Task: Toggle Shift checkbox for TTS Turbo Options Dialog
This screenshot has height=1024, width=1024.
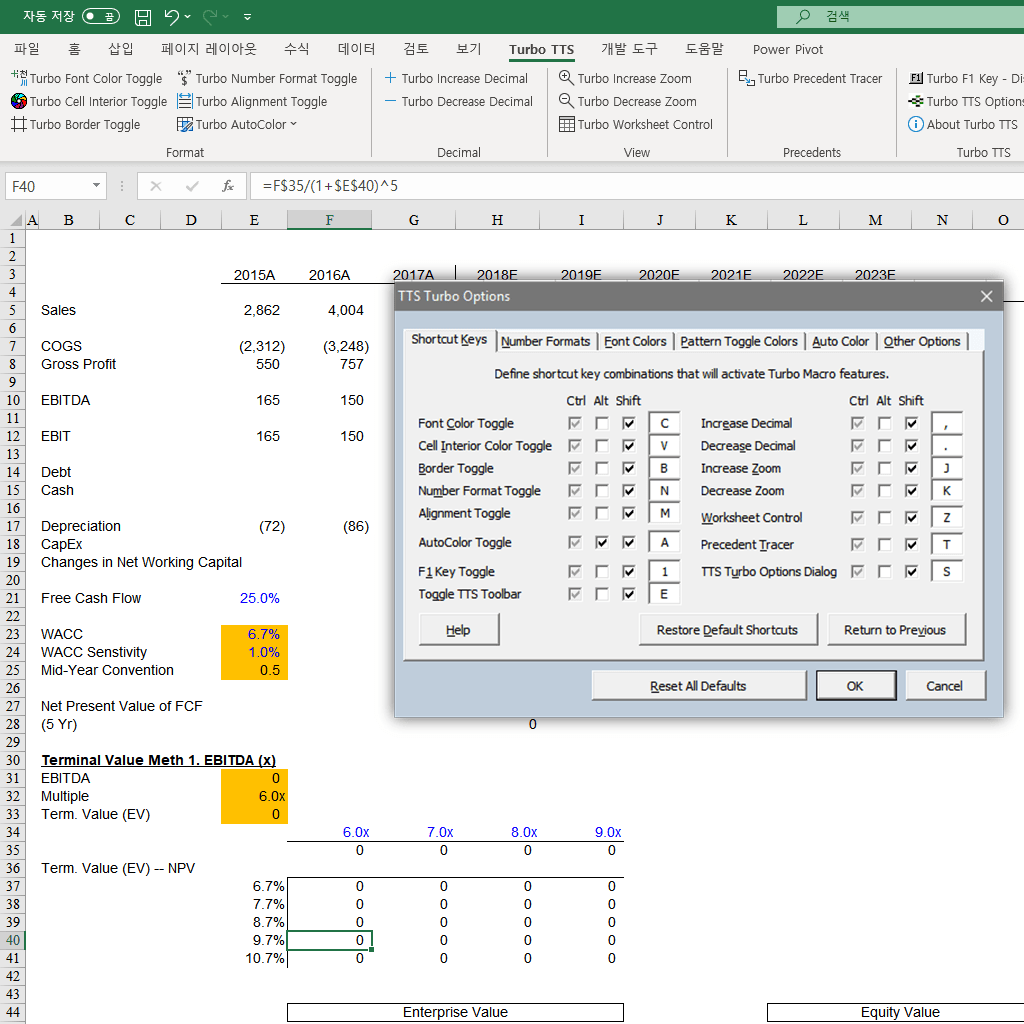Action: point(911,571)
